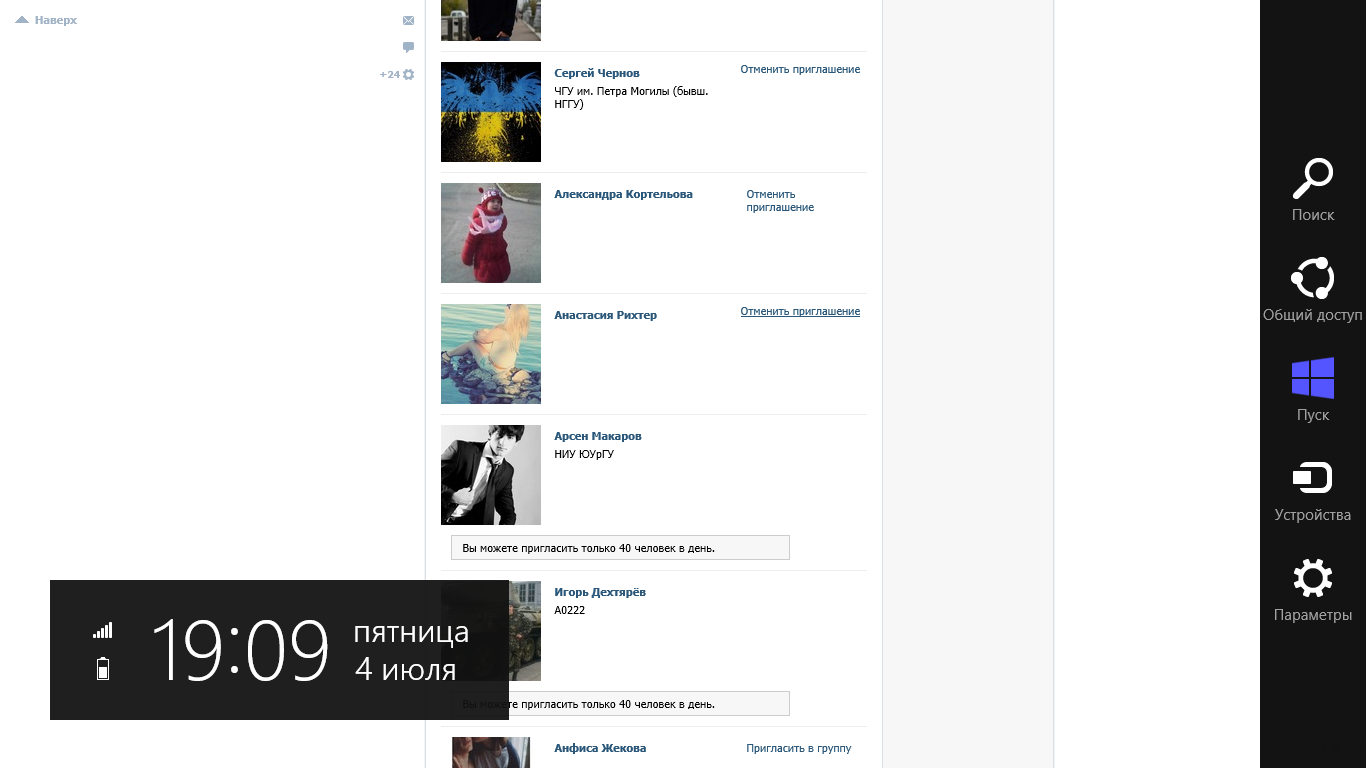Click the Пуск Windows start icon
Viewport: 1366px width, 768px height.
coord(1312,390)
